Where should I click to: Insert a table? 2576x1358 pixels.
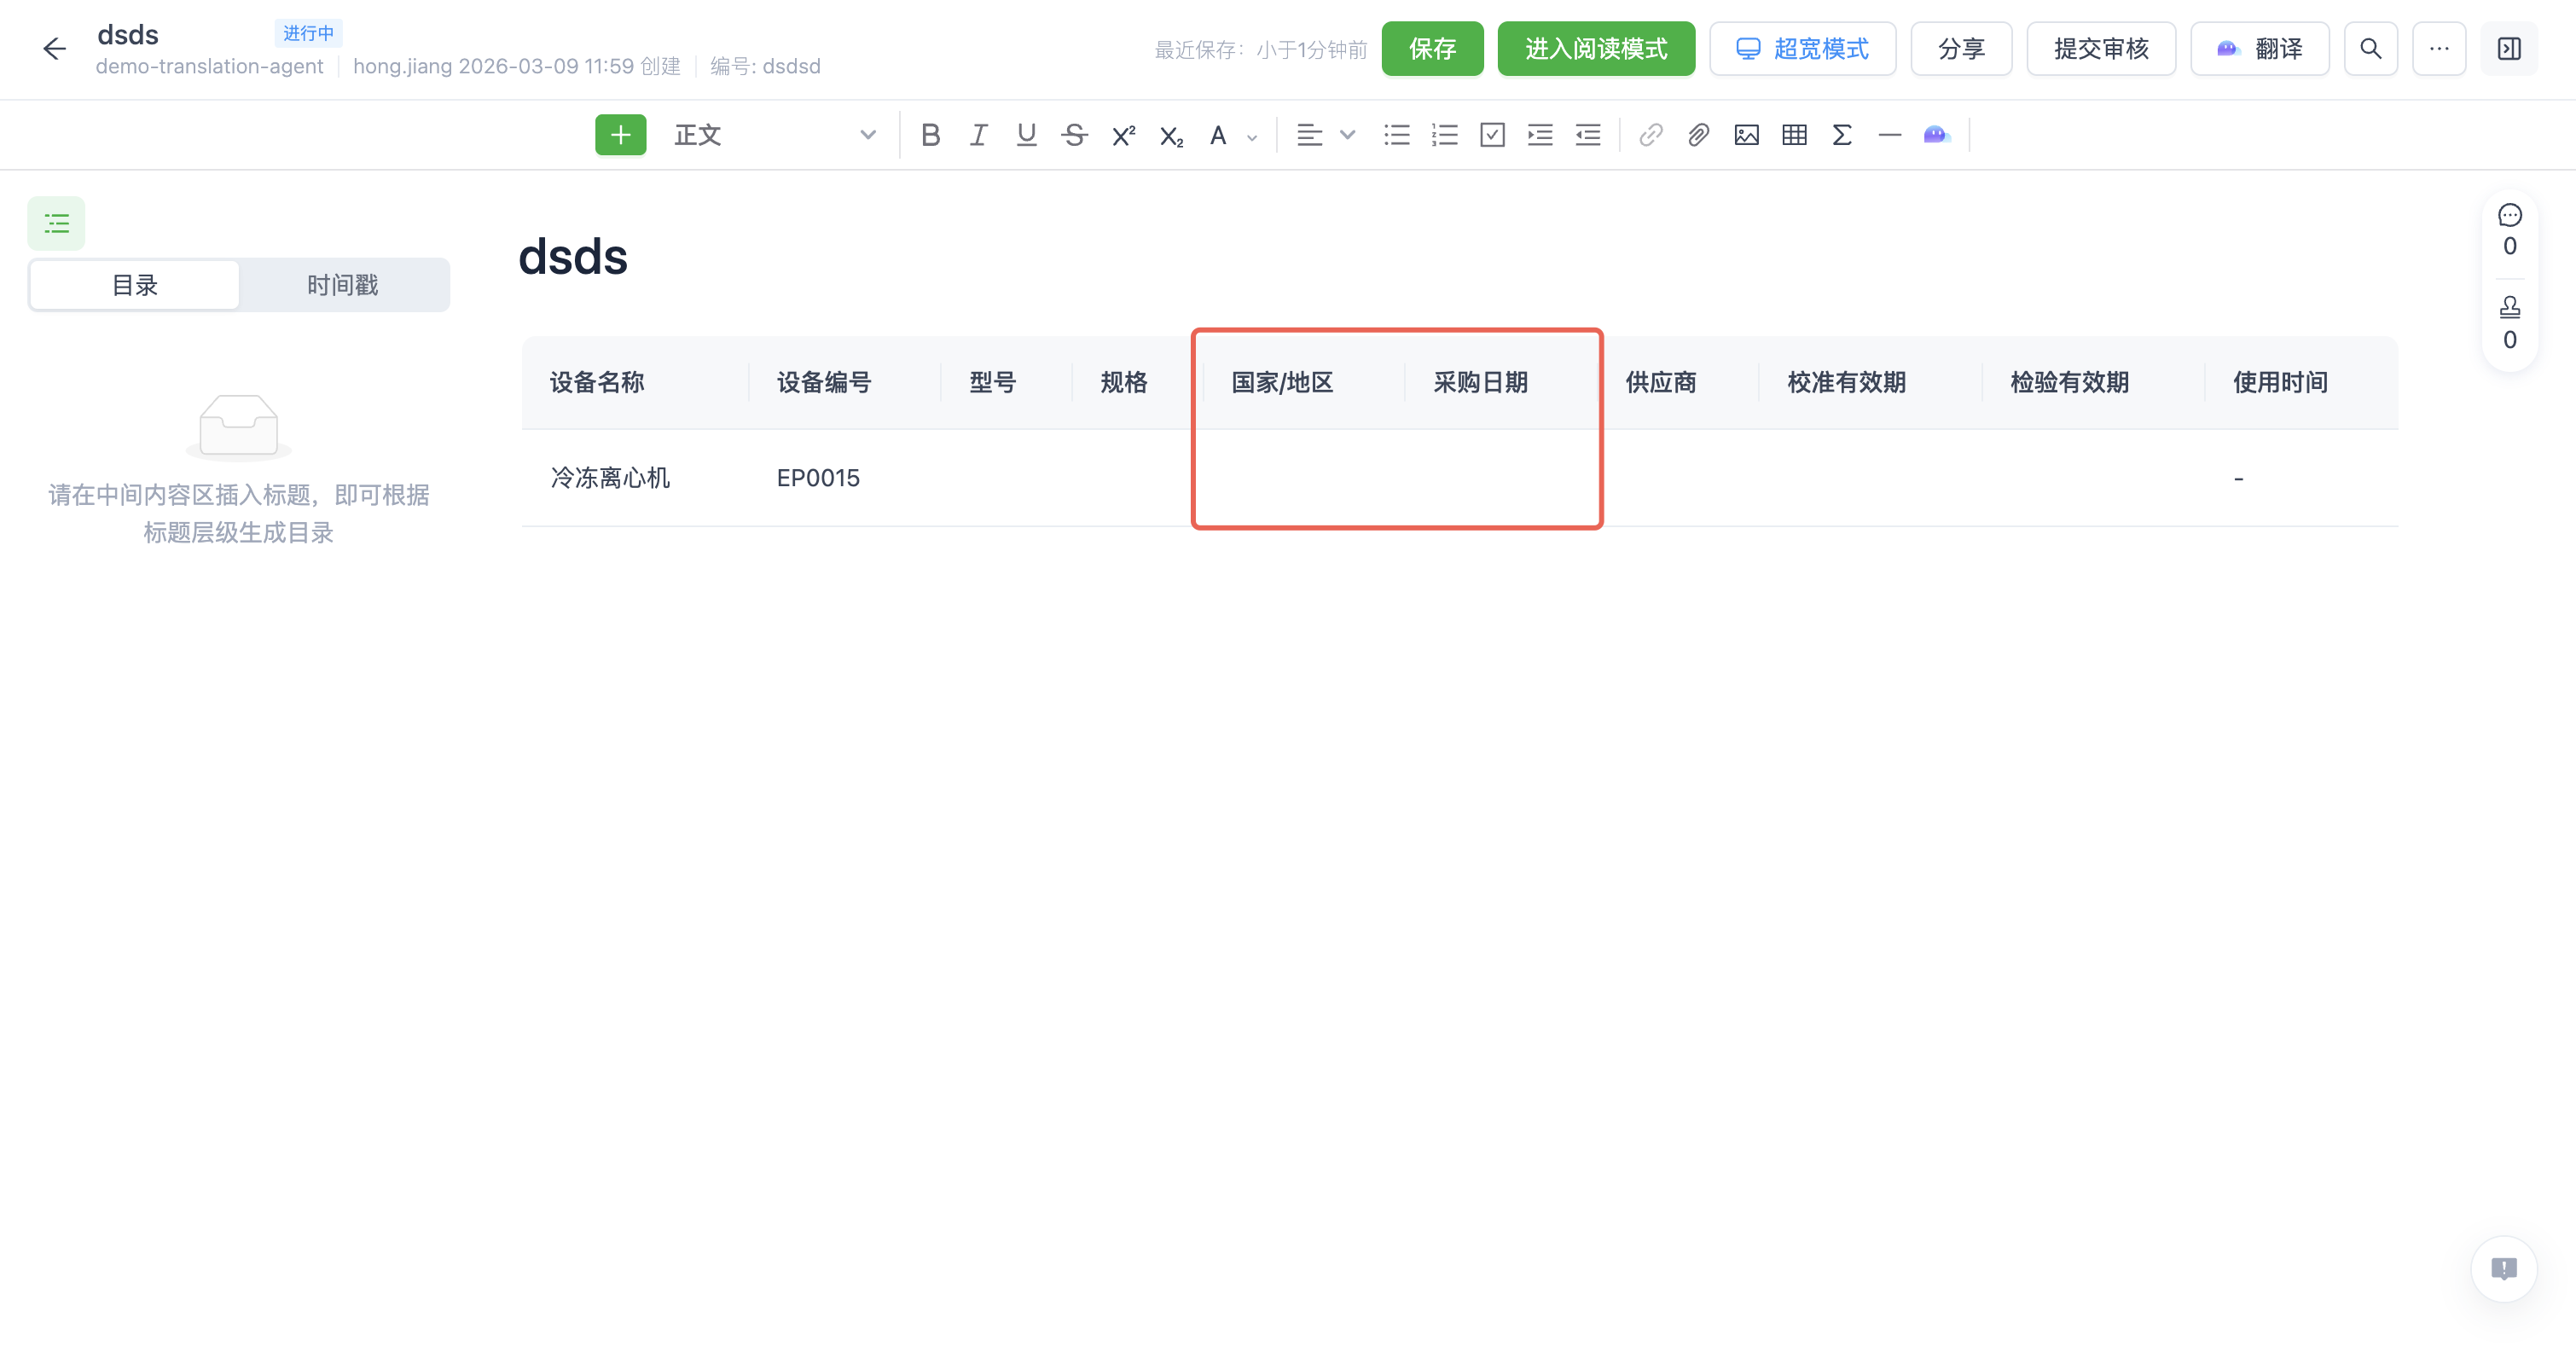[1793, 135]
